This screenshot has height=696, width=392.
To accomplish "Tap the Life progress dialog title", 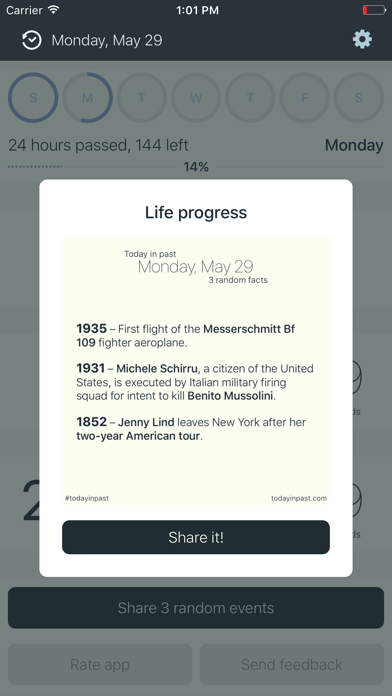I will click(x=196, y=213).
